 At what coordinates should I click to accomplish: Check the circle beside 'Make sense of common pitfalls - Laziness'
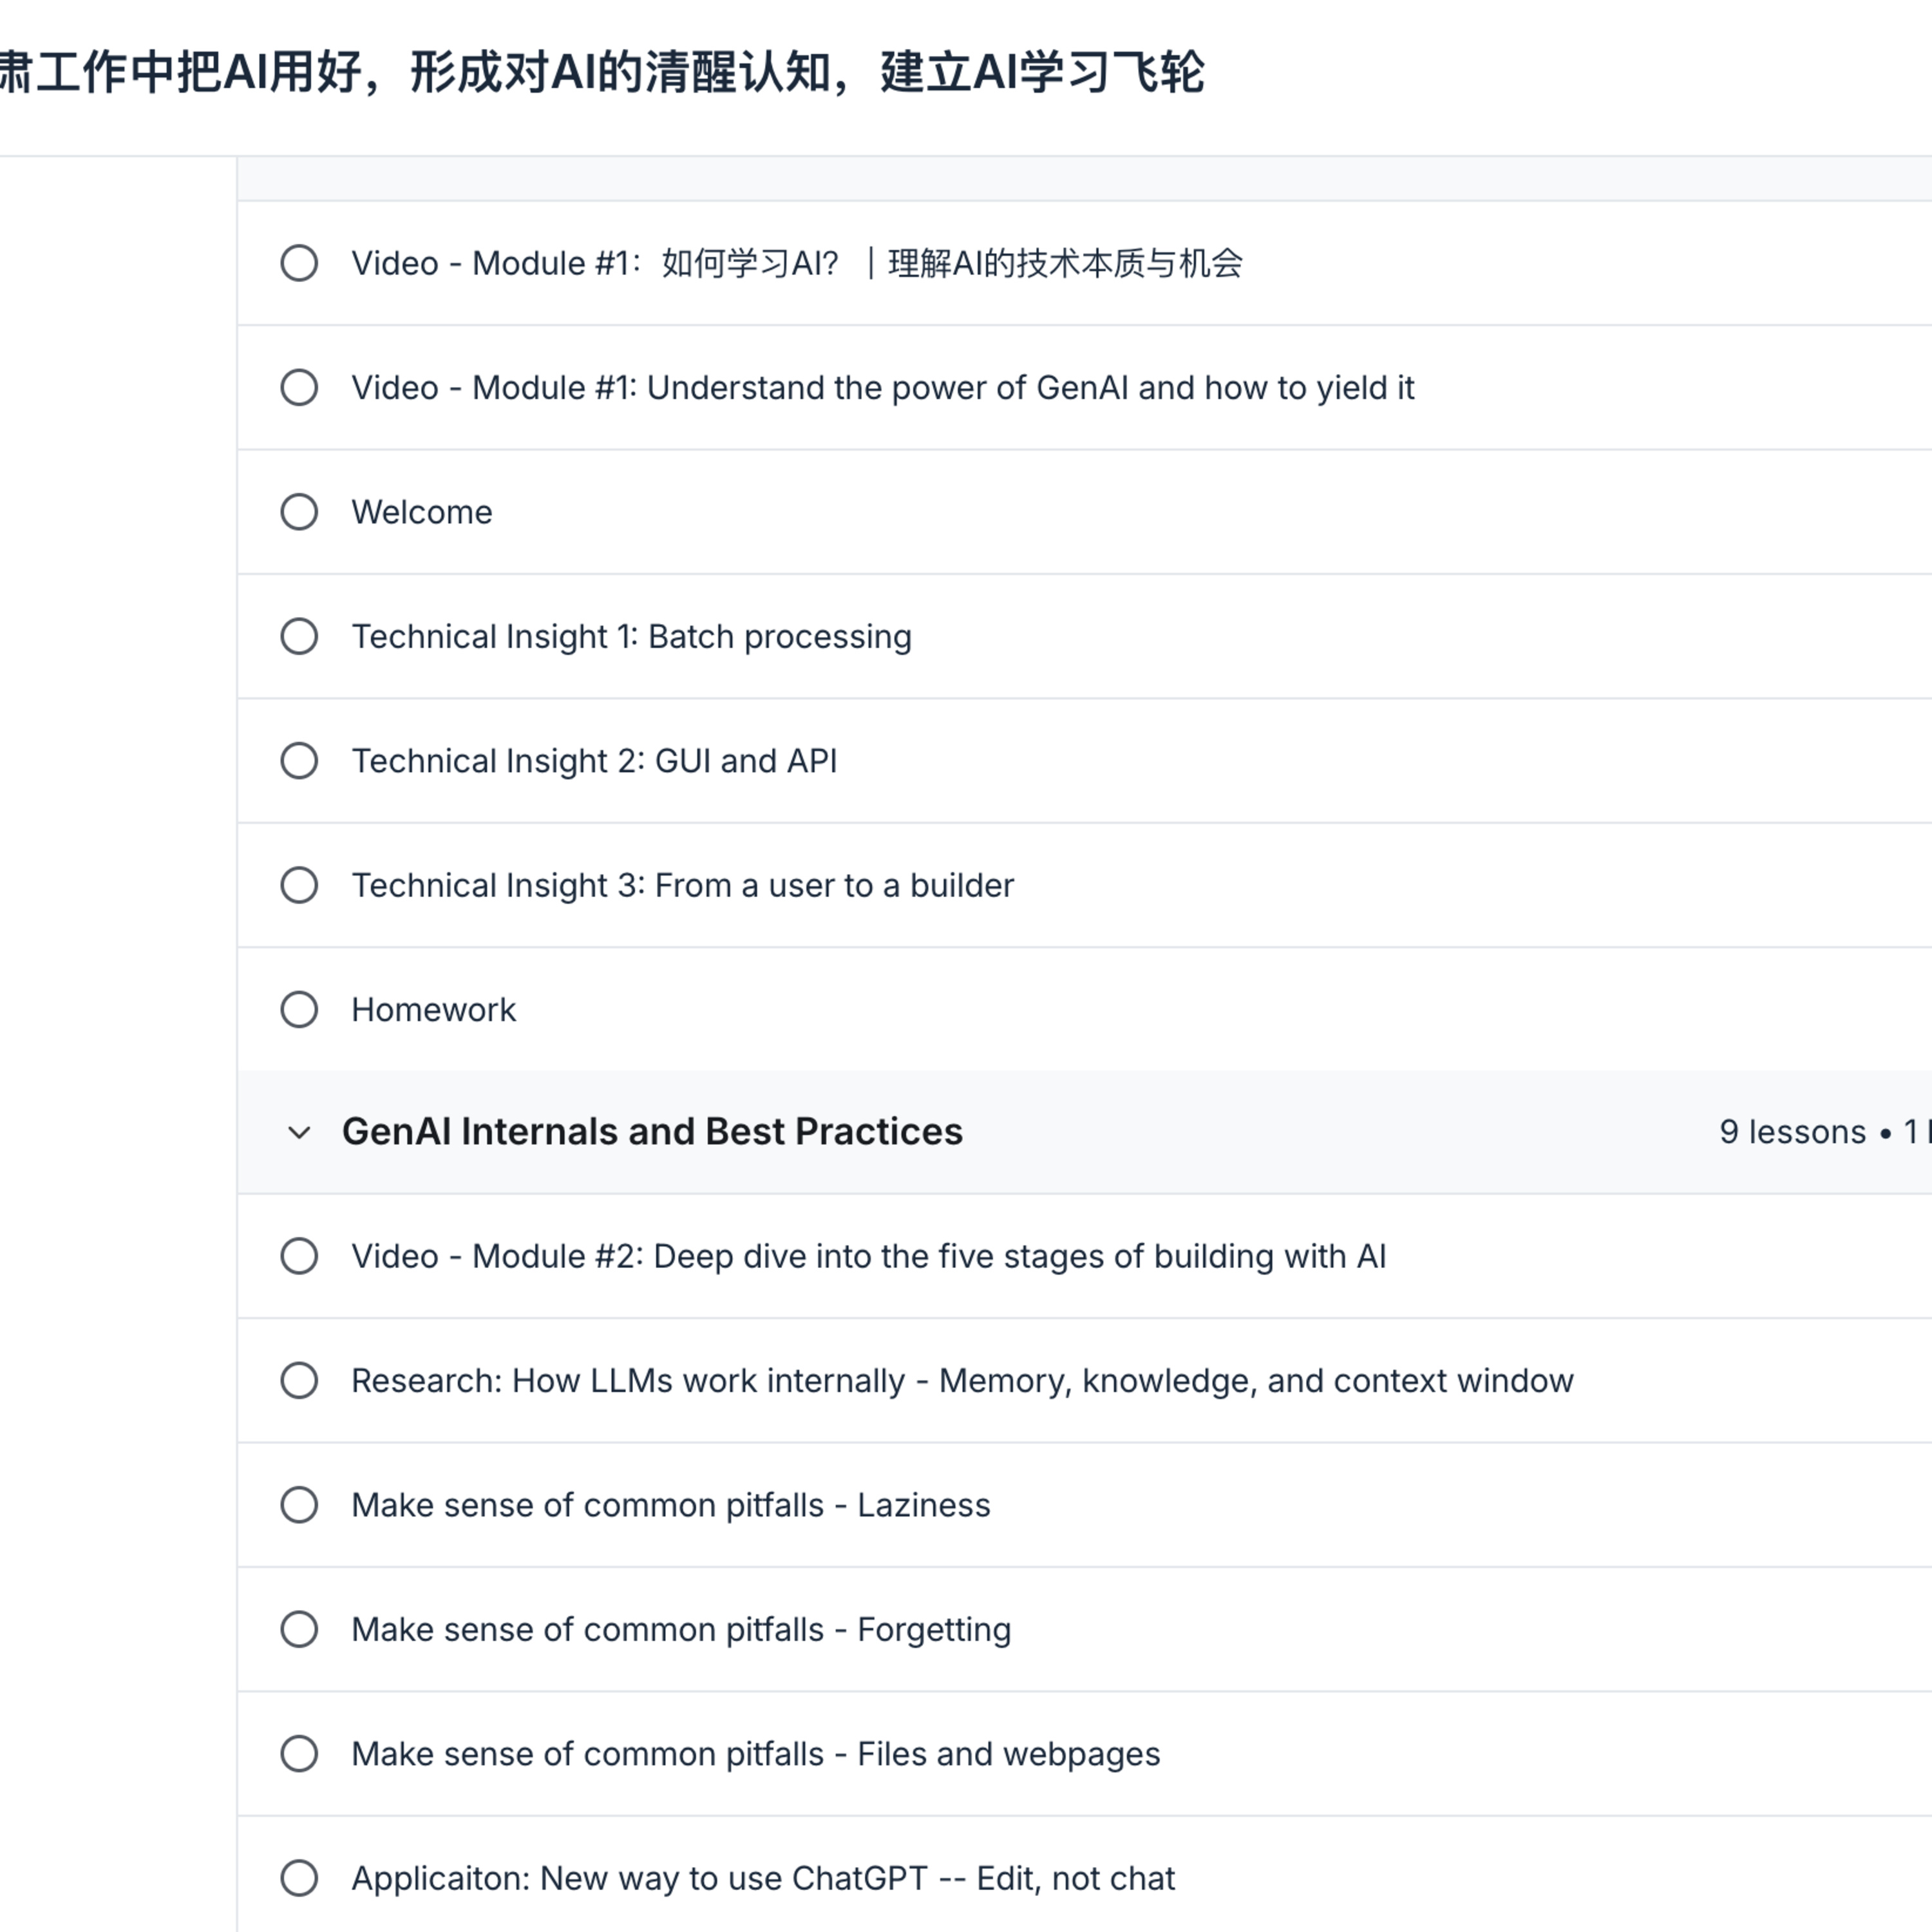tap(299, 1505)
